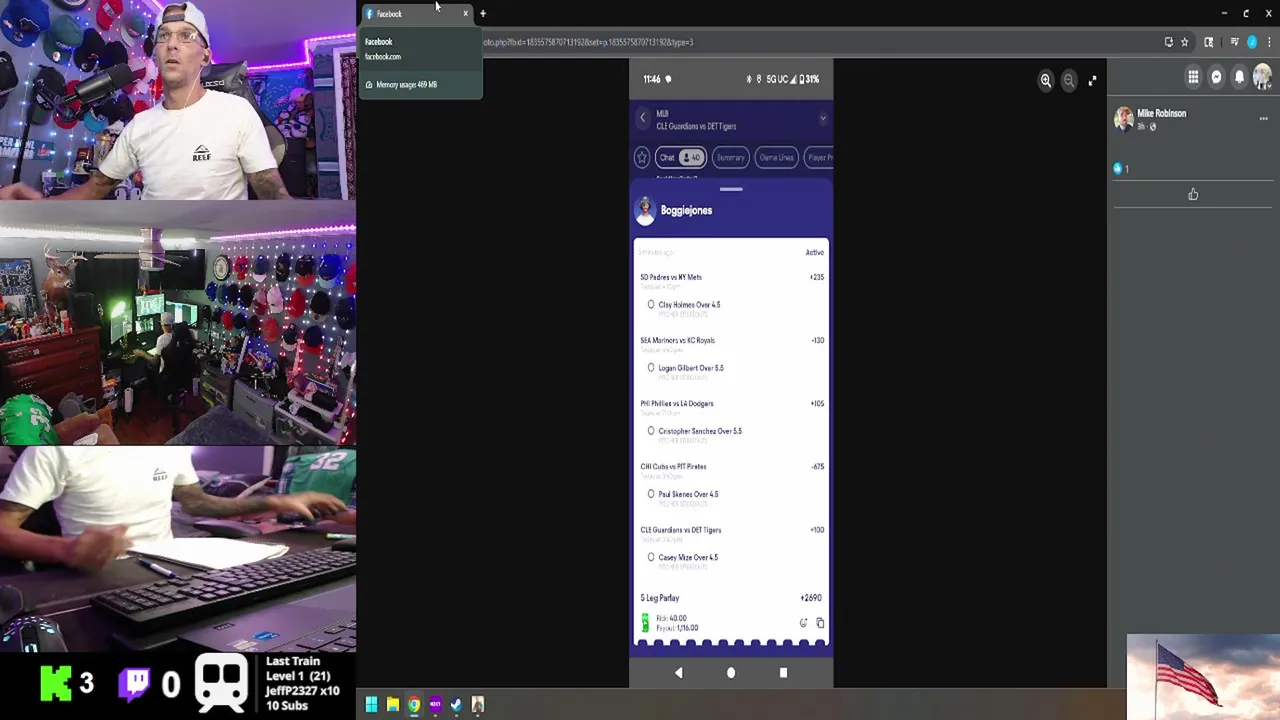The height and width of the screenshot is (720, 1280).
Task: Click the Chrome taskbar icon
Action: click(x=413, y=705)
